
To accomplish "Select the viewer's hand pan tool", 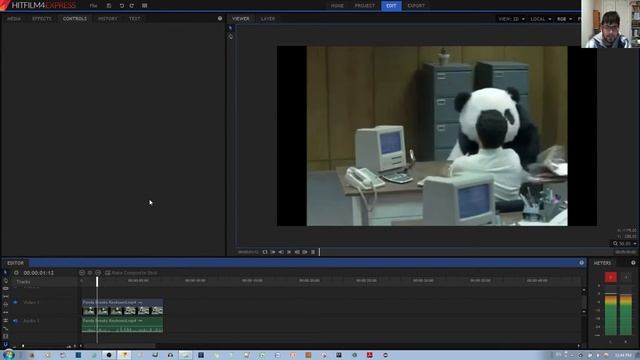I will tap(231, 37).
